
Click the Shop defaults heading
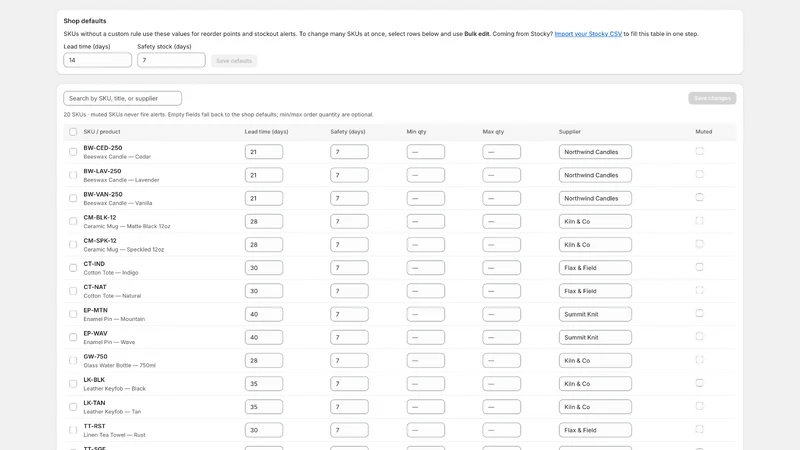[x=85, y=21]
